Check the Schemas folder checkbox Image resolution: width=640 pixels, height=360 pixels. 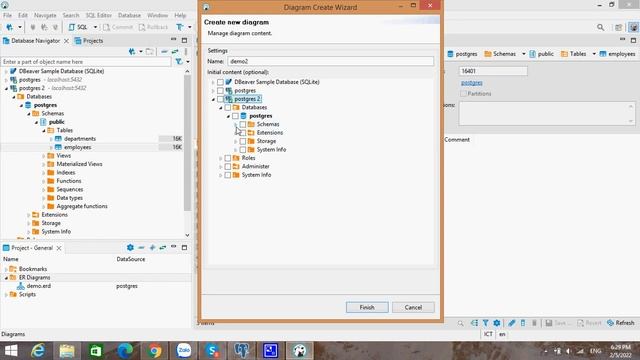[243, 124]
